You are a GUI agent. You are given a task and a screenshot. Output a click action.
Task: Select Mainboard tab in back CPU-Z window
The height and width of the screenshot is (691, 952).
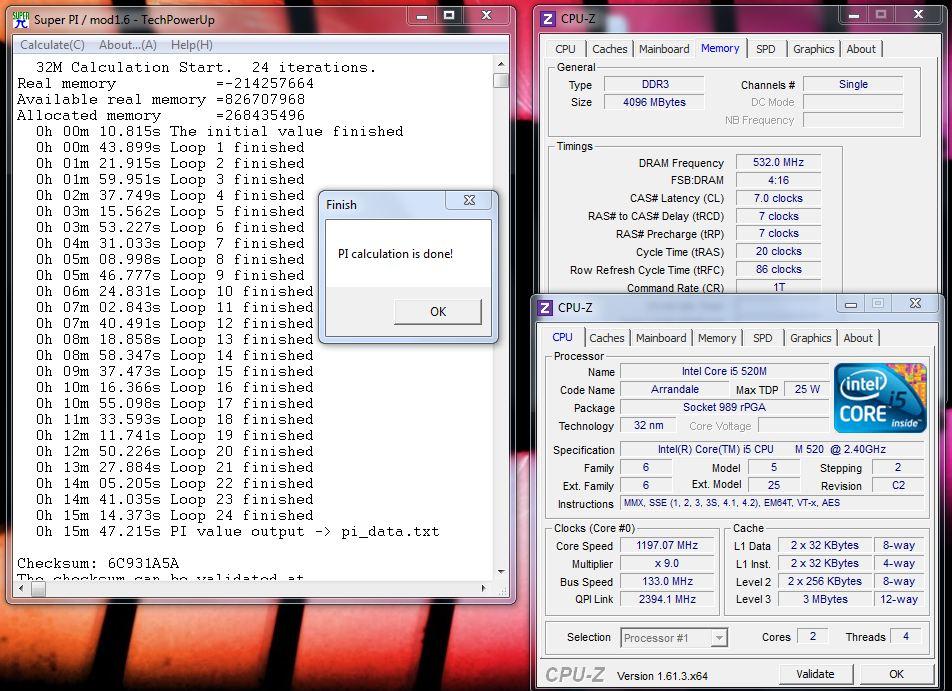click(x=664, y=49)
